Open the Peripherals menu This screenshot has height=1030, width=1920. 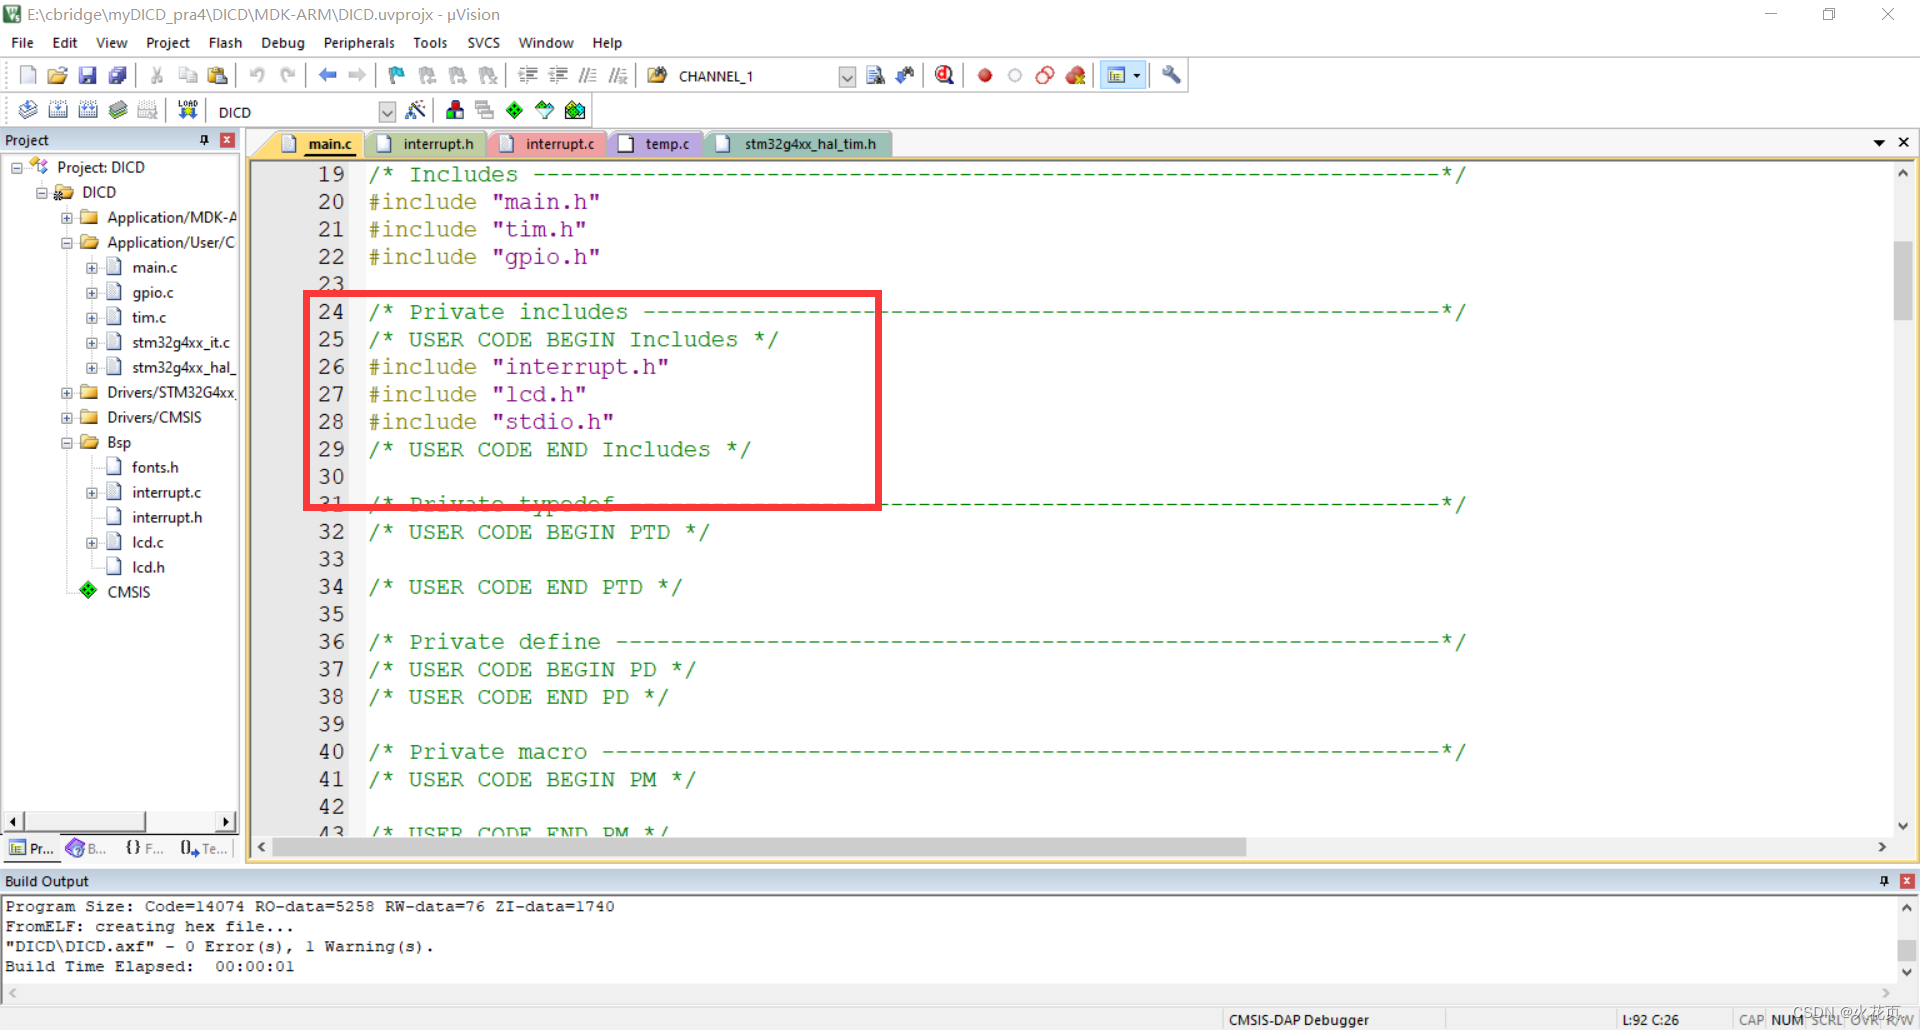click(x=358, y=42)
